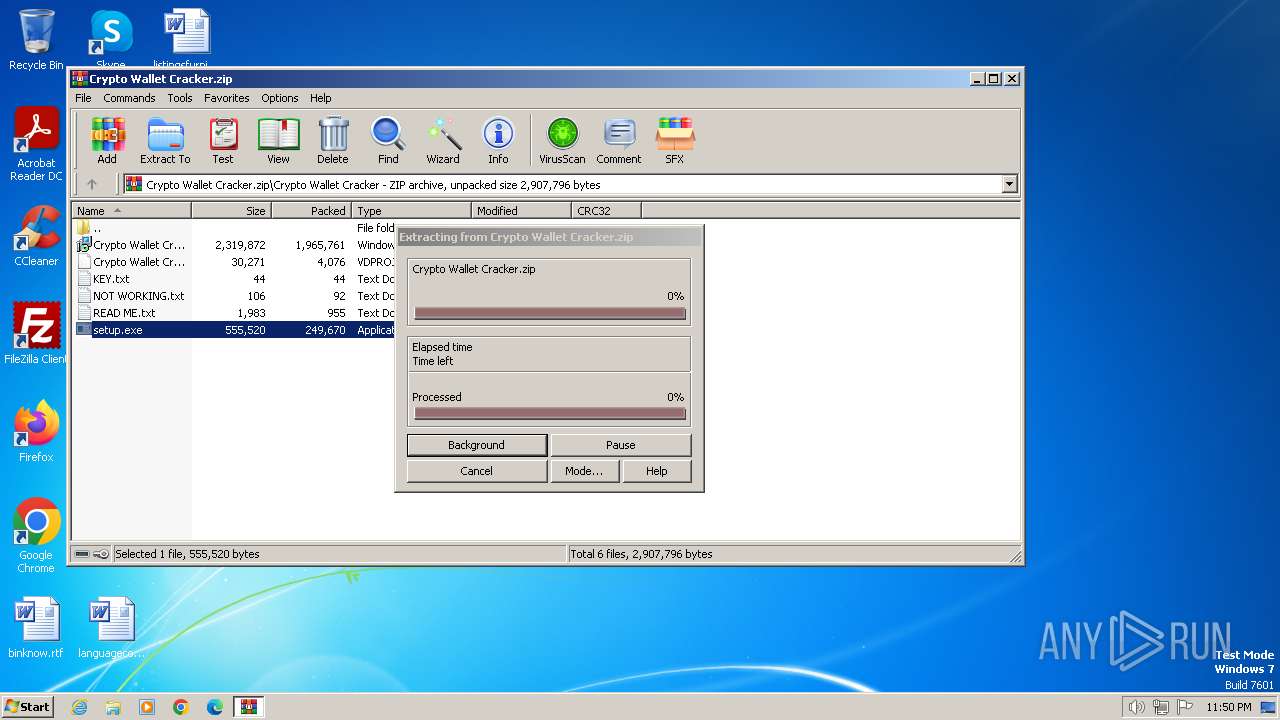The height and width of the screenshot is (720, 1280).
Task: Click the Extract To toolbar icon
Action: [x=165, y=141]
